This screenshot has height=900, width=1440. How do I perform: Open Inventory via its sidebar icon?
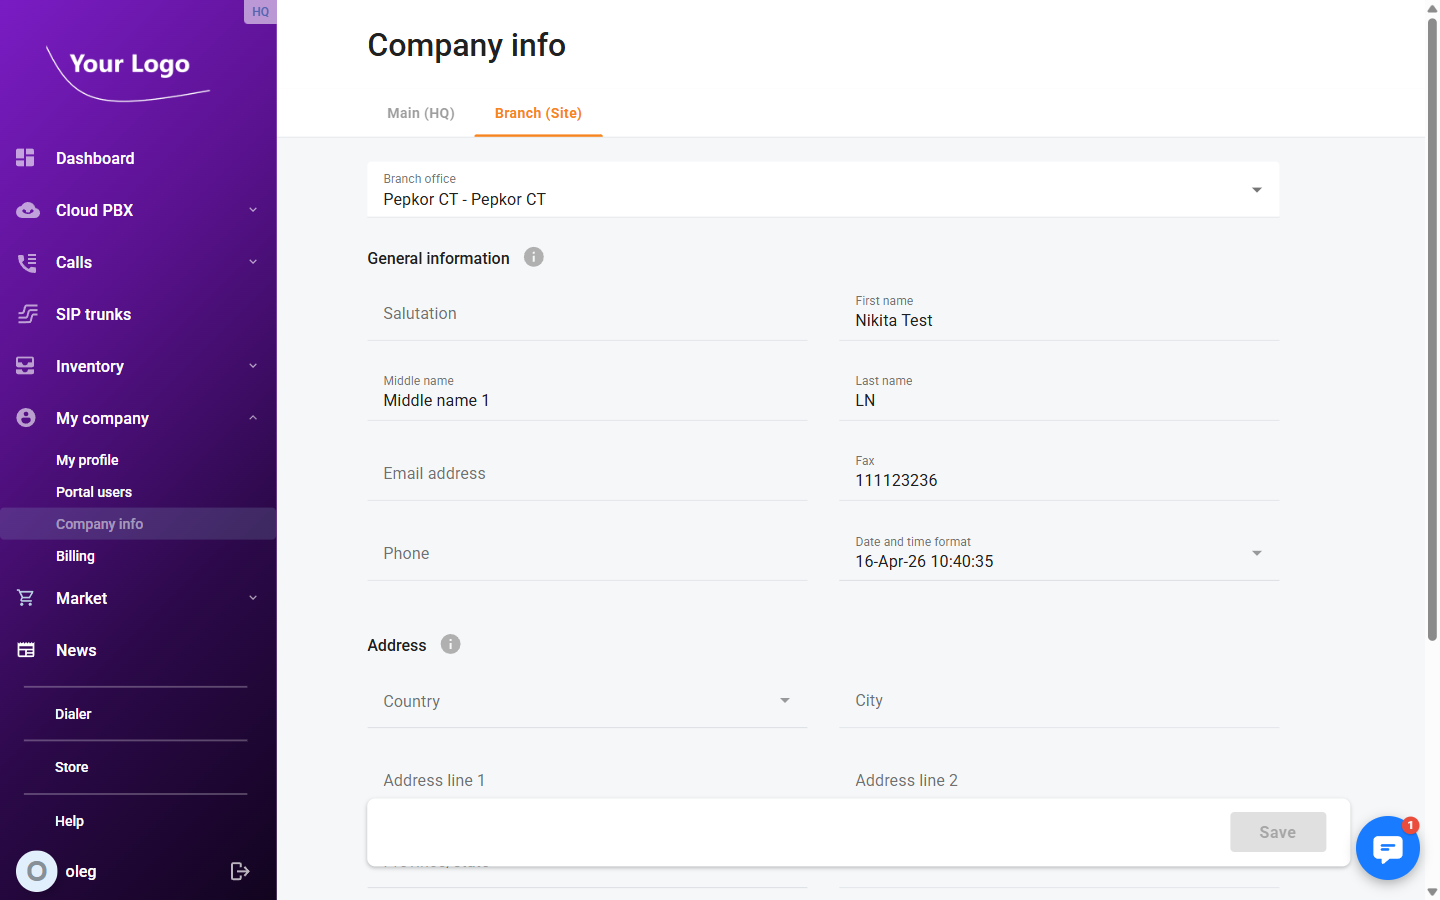26,365
